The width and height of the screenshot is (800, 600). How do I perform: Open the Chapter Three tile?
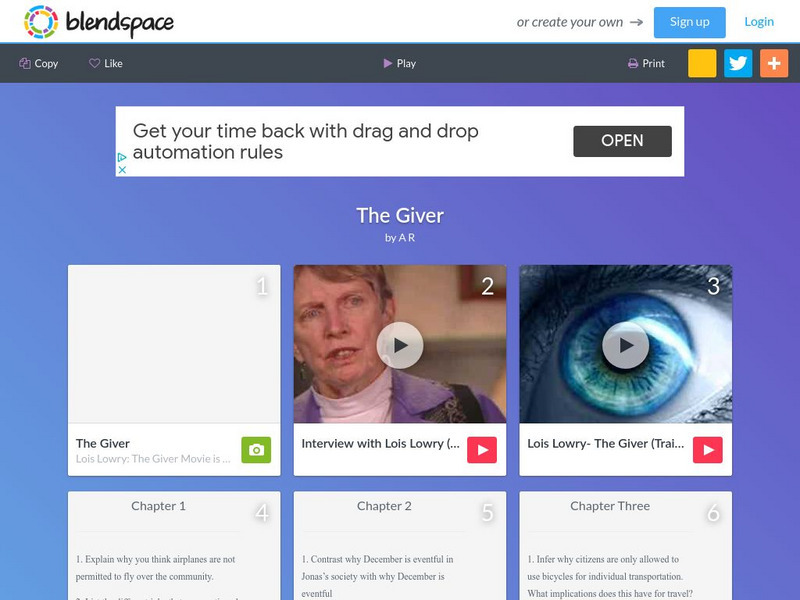pos(626,545)
